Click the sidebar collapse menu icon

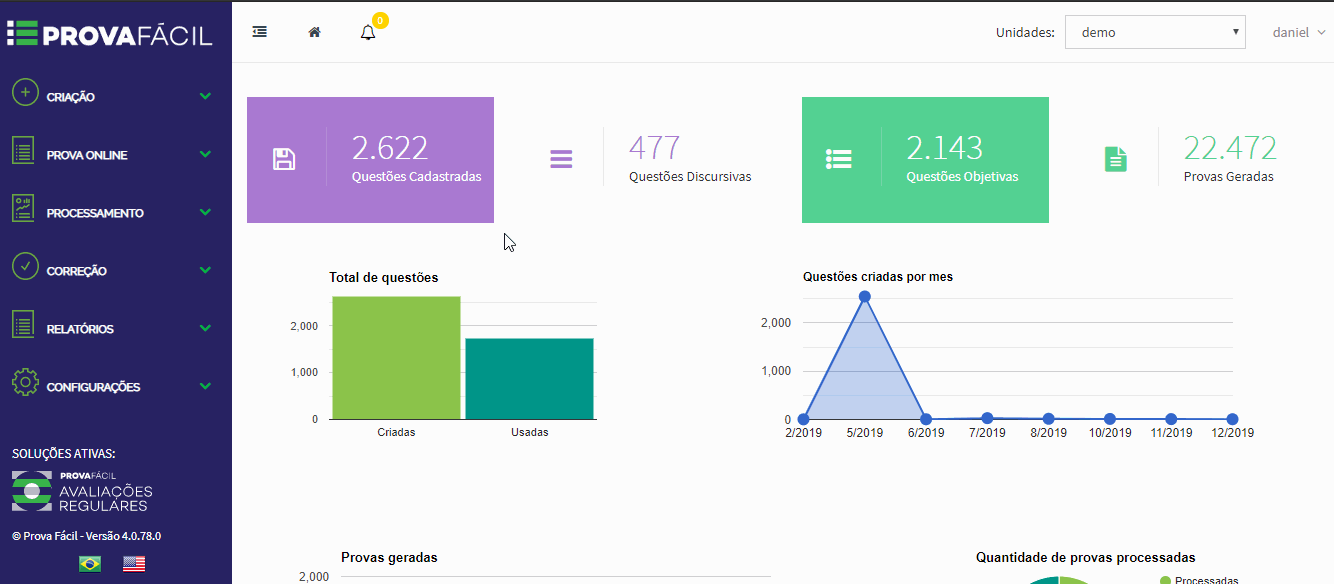(x=260, y=32)
